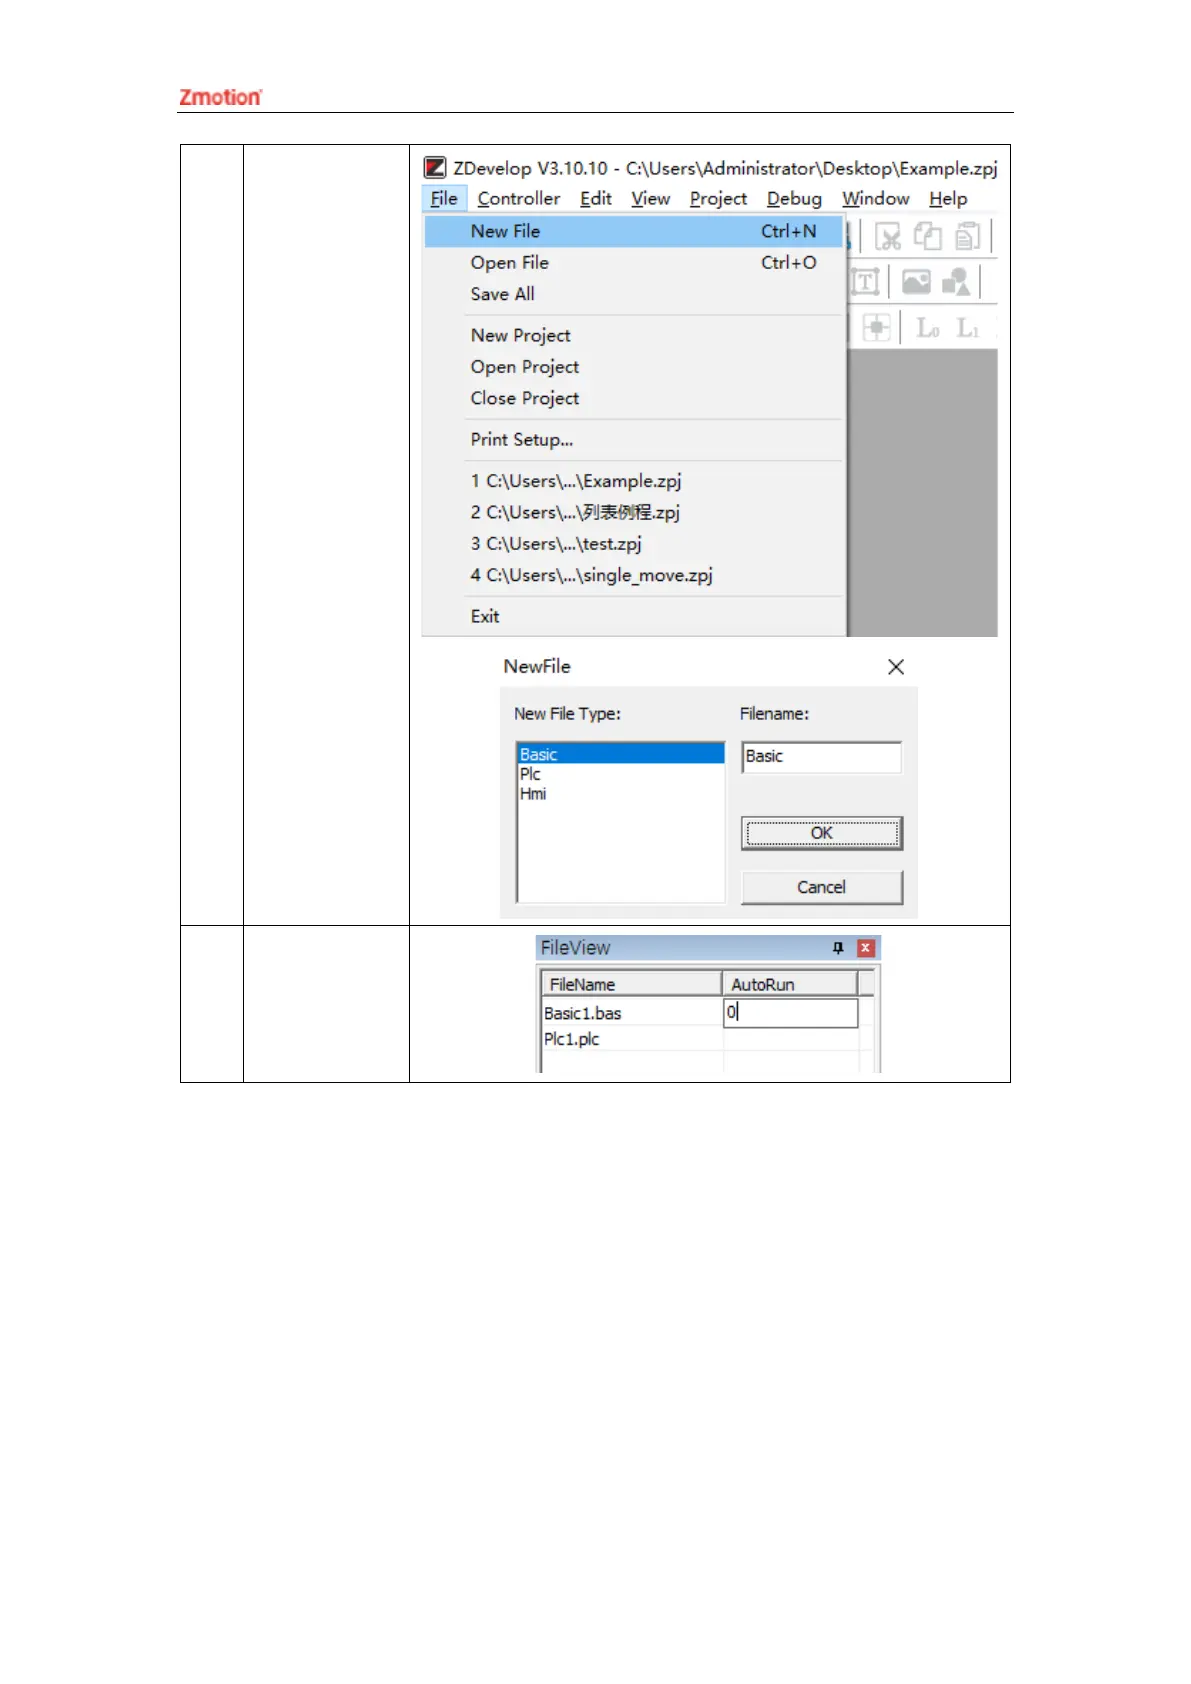Choose Print Setup... menu entry

point(634,439)
